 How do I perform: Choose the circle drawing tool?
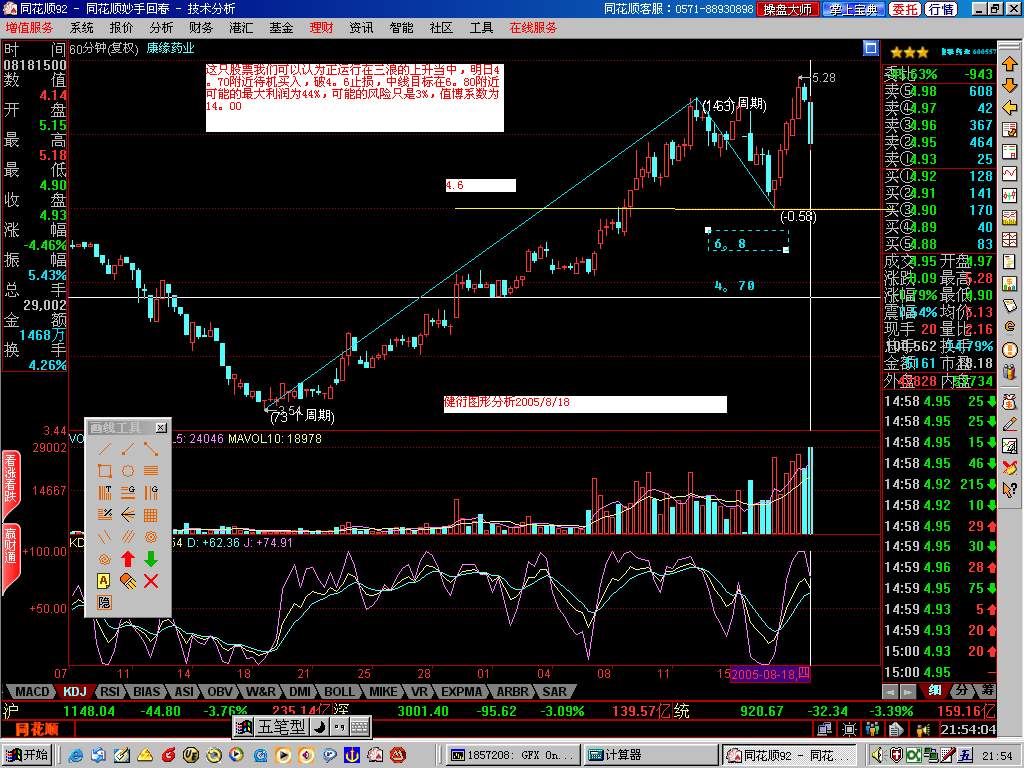point(127,471)
